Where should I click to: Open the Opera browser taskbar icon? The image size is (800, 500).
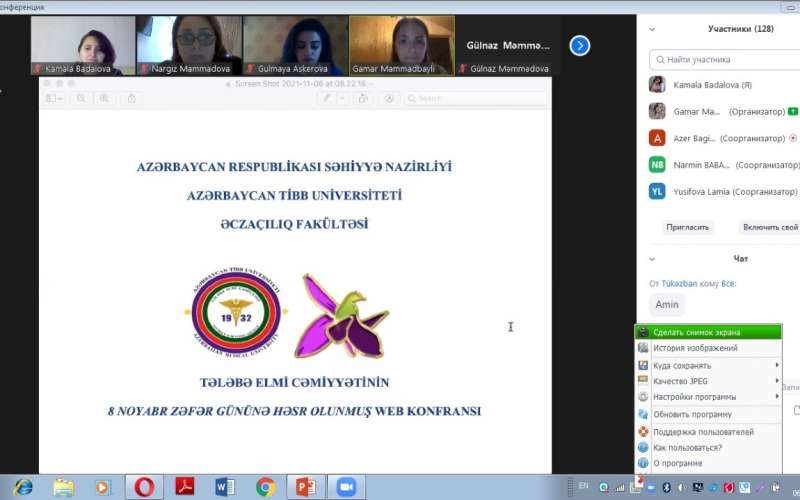tap(144, 487)
